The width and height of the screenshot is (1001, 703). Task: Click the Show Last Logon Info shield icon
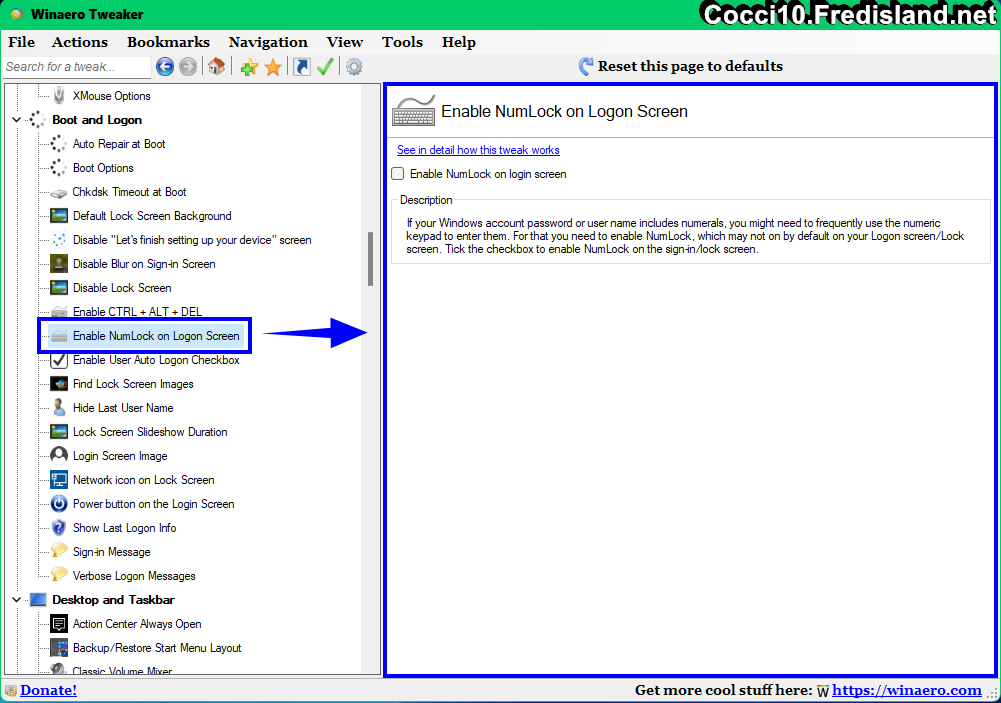pyautogui.click(x=59, y=527)
